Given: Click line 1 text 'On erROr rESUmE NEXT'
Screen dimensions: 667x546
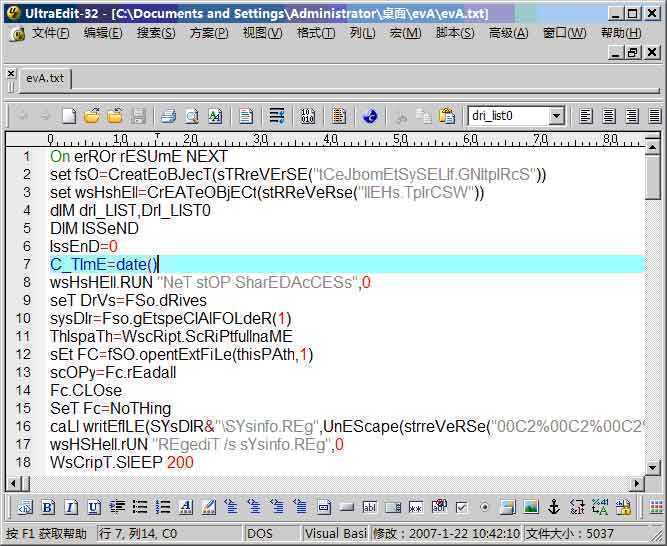Looking at the screenshot, I should click(139, 156).
